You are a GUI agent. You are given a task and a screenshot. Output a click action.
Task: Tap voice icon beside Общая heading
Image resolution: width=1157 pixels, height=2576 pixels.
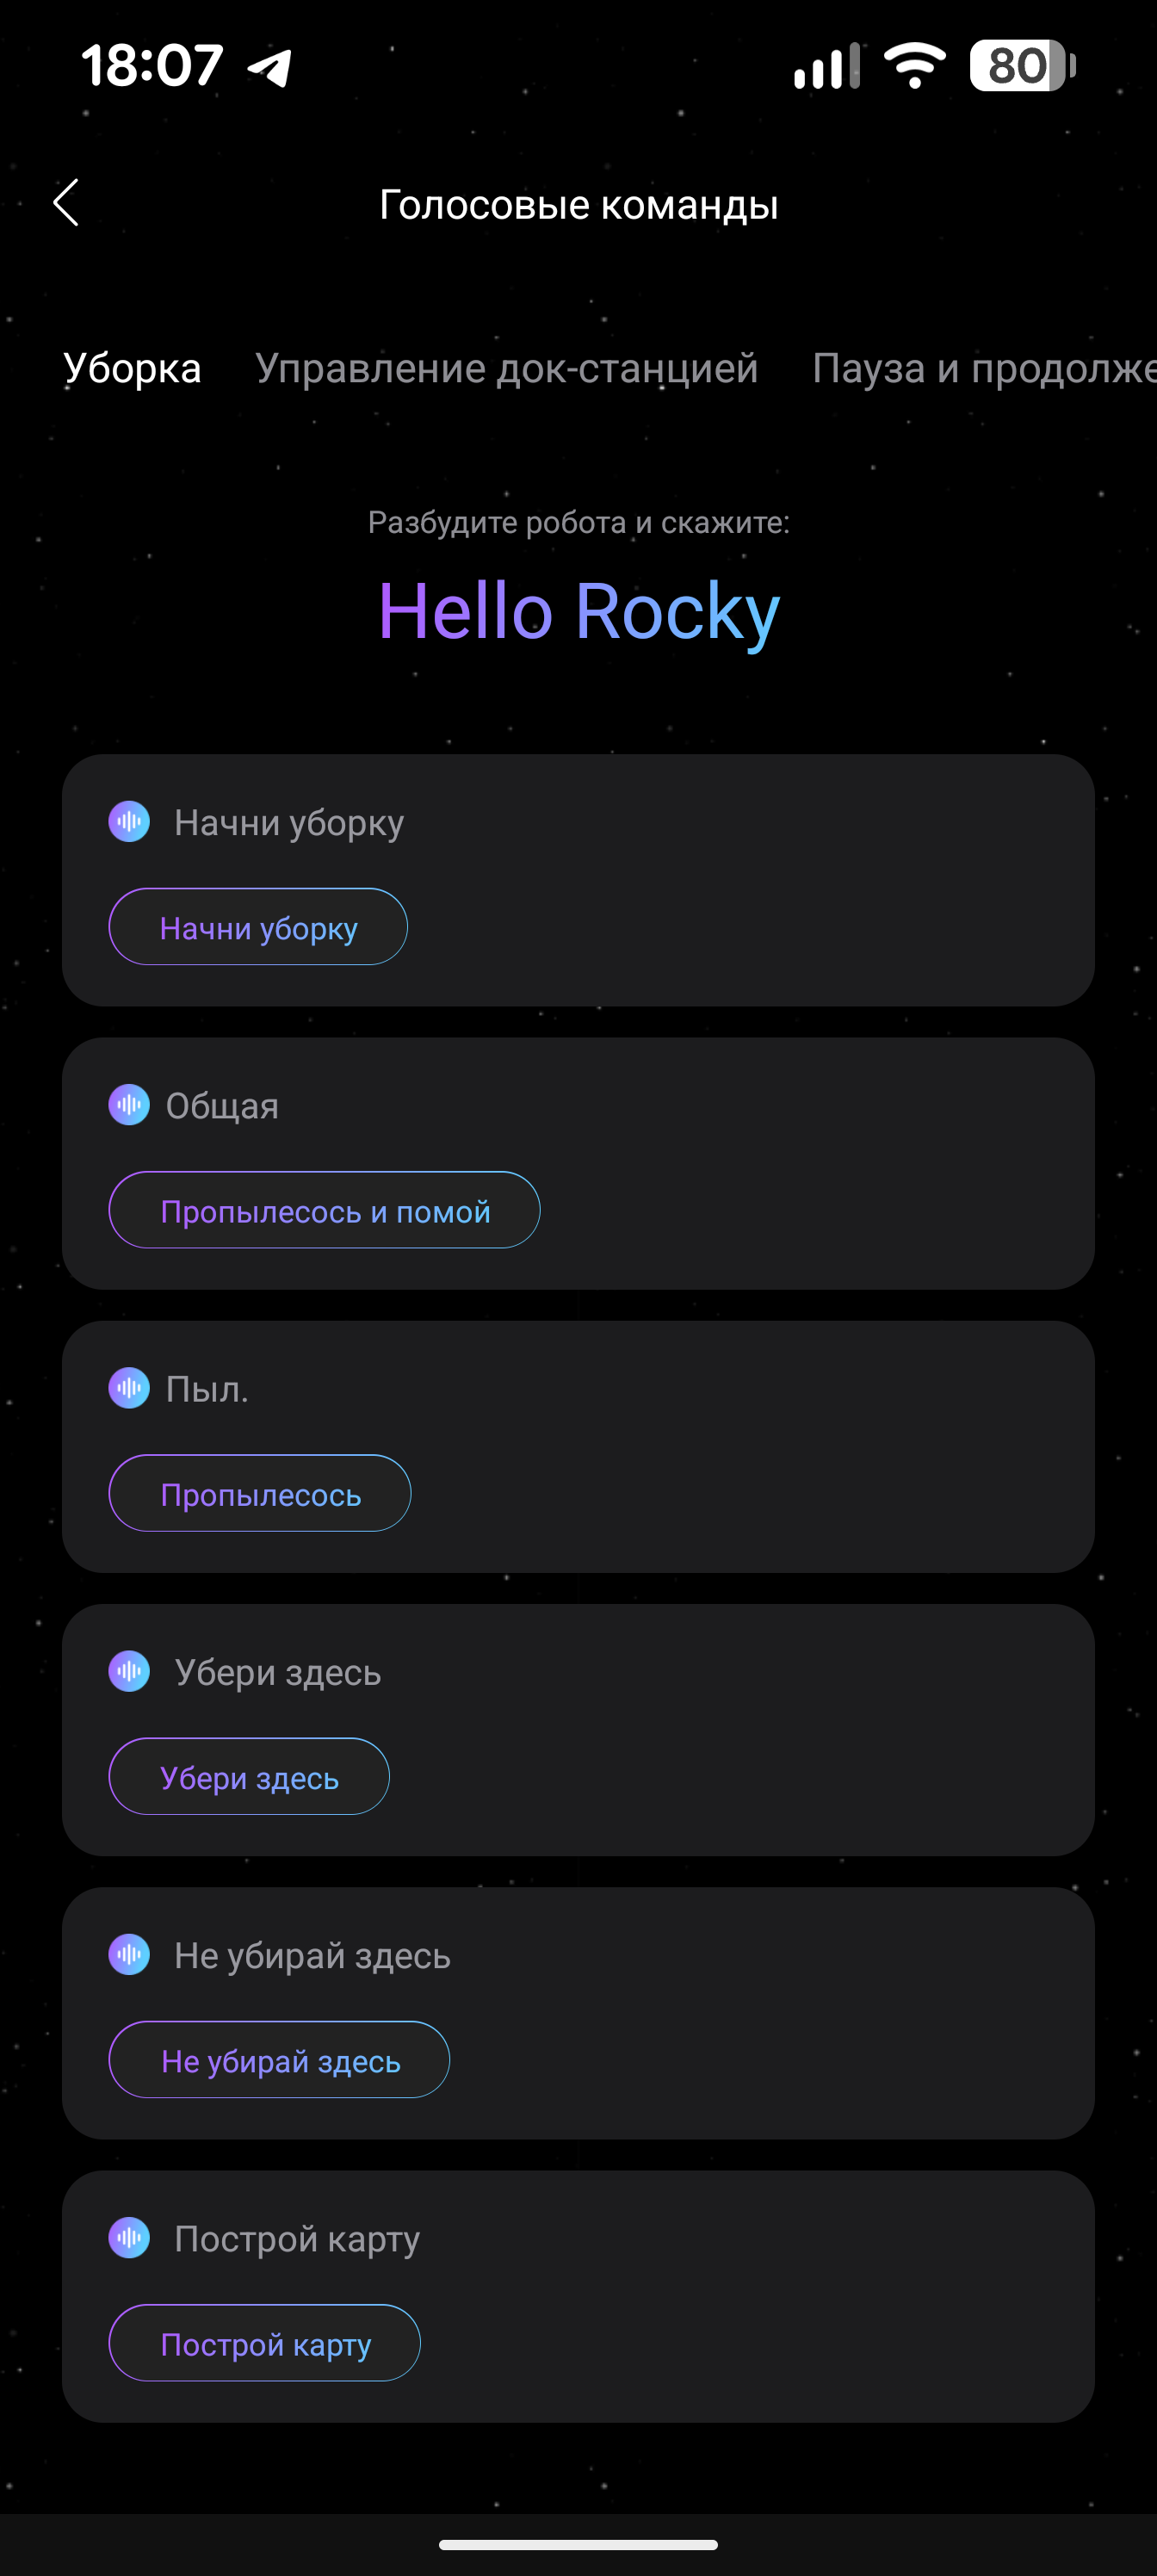tap(129, 1105)
